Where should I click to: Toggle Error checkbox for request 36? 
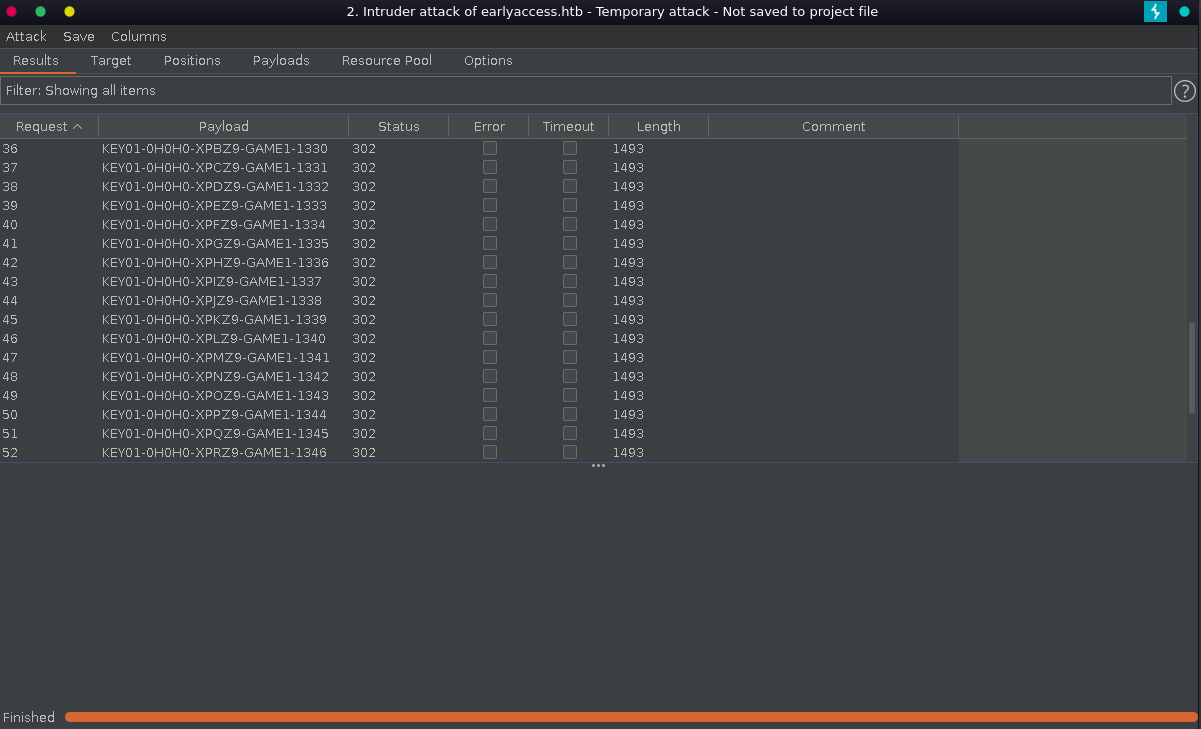(489, 148)
